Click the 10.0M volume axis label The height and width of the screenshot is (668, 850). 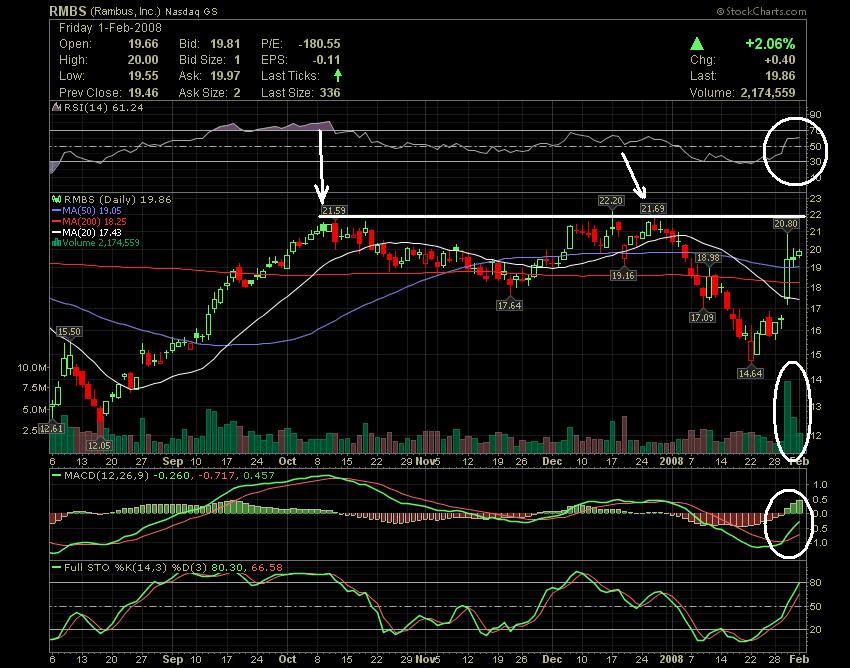point(32,368)
